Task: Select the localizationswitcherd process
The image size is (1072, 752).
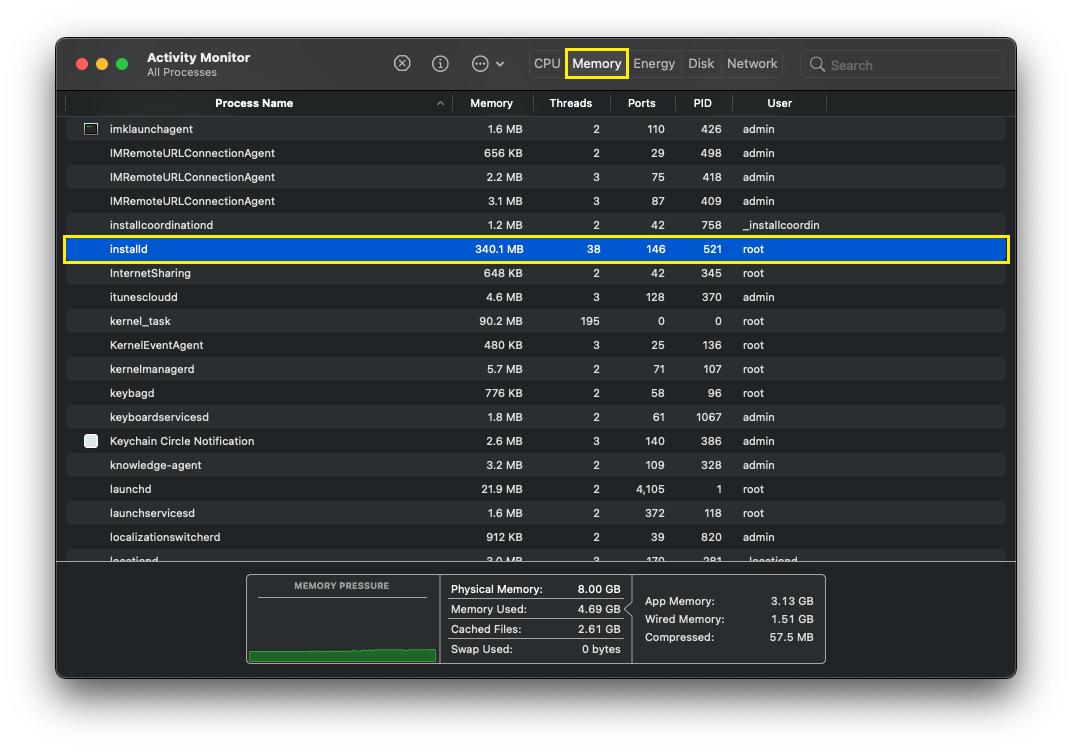Action: click(x=536, y=537)
